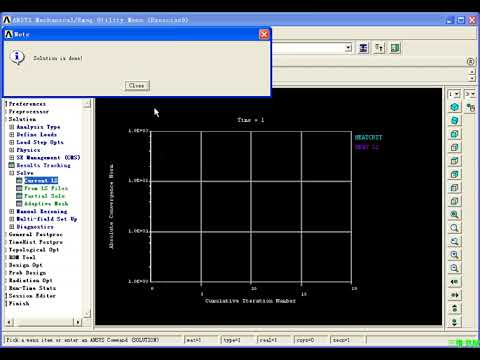480x360 pixels.
Task: Expand the Load Step Opts node
Action: coord(12,142)
